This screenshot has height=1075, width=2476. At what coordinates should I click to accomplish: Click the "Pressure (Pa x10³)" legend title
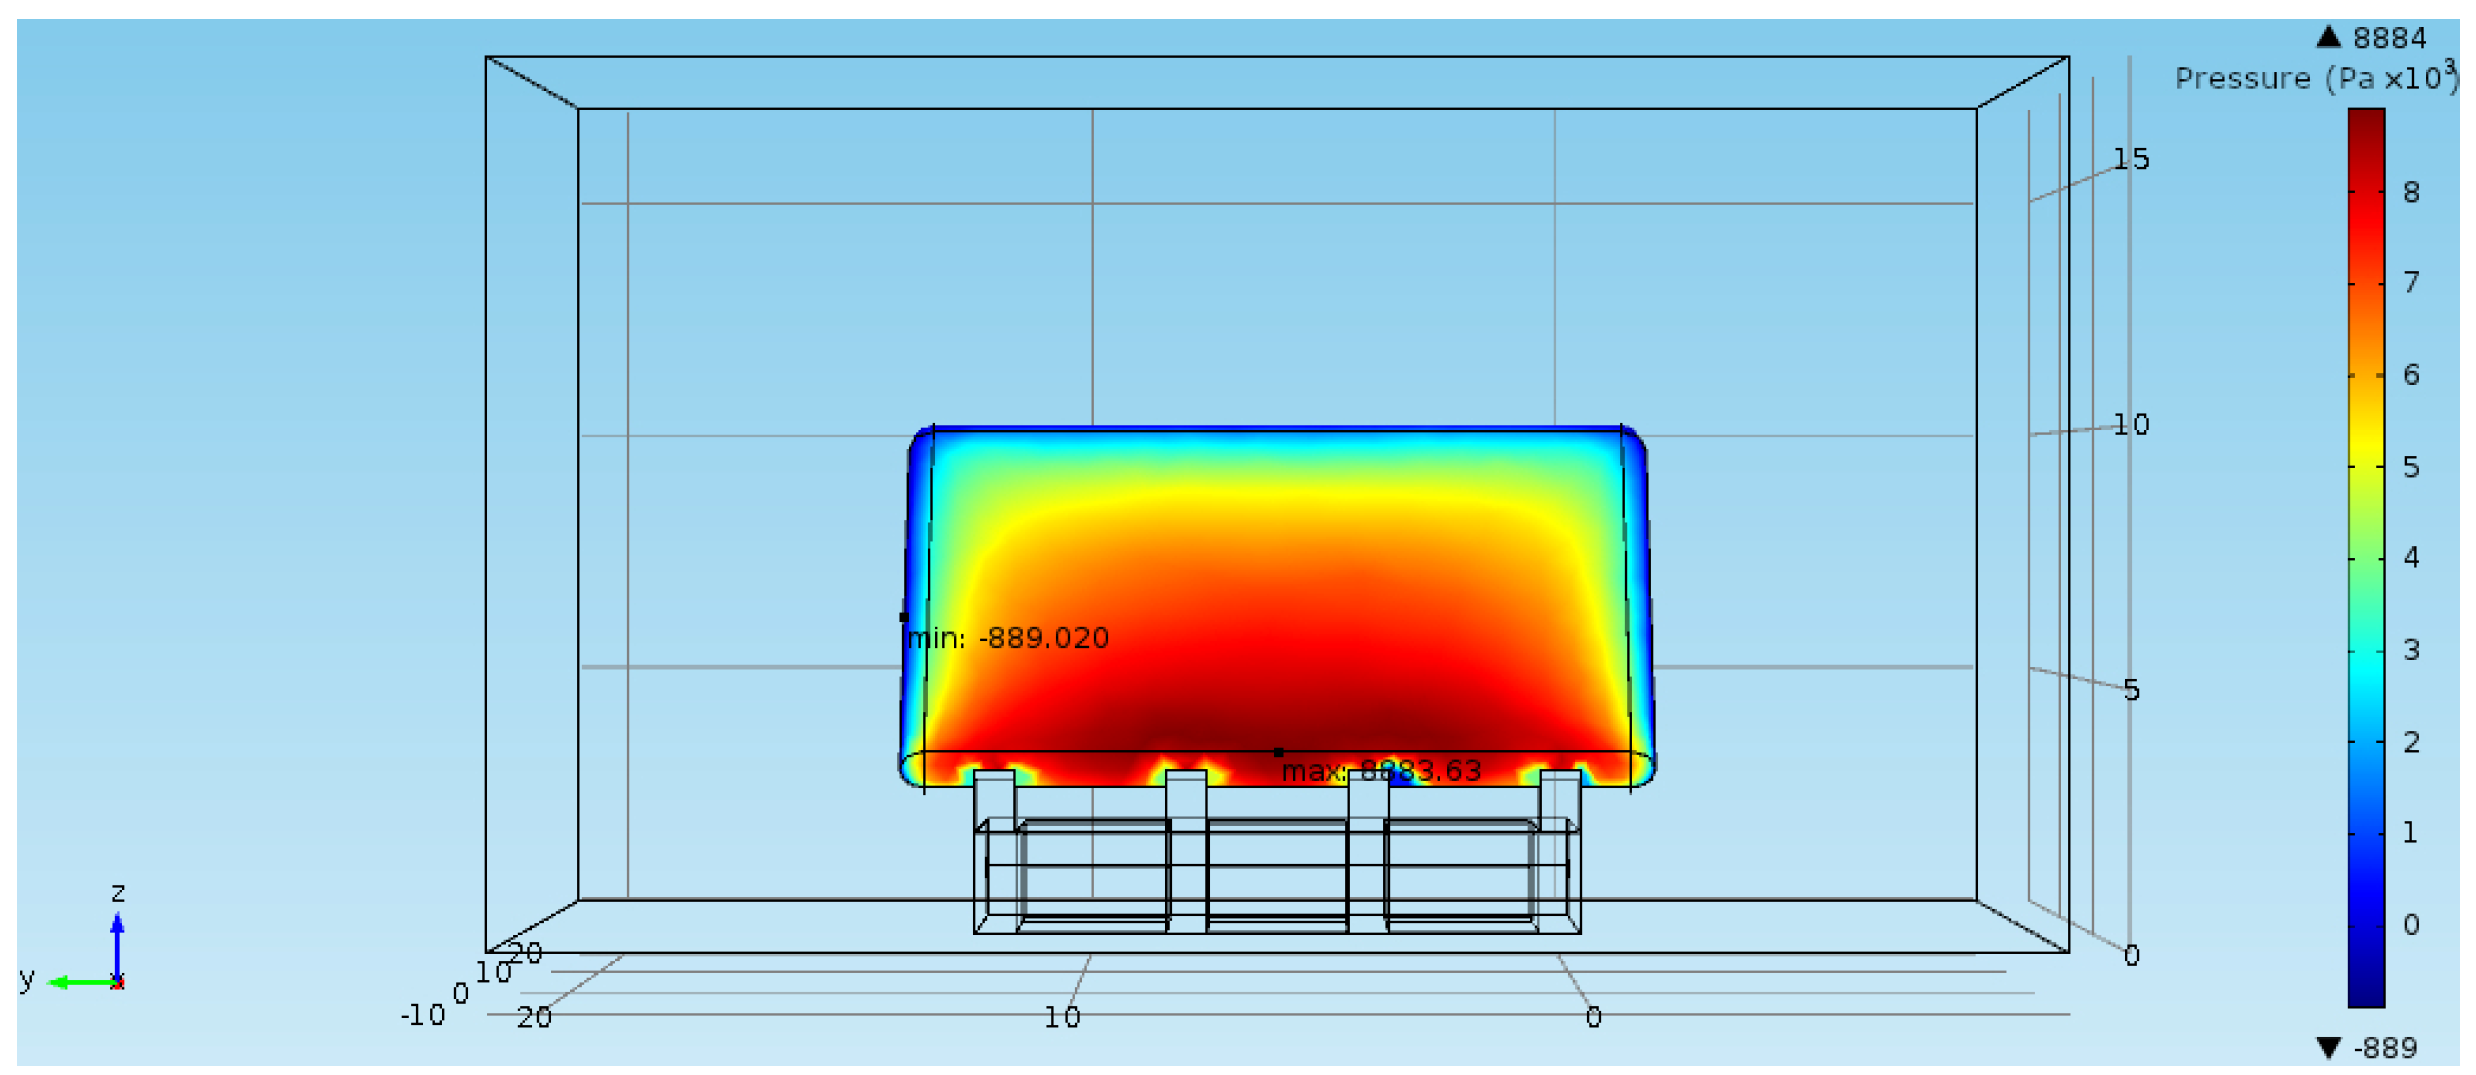[2316, 77]
